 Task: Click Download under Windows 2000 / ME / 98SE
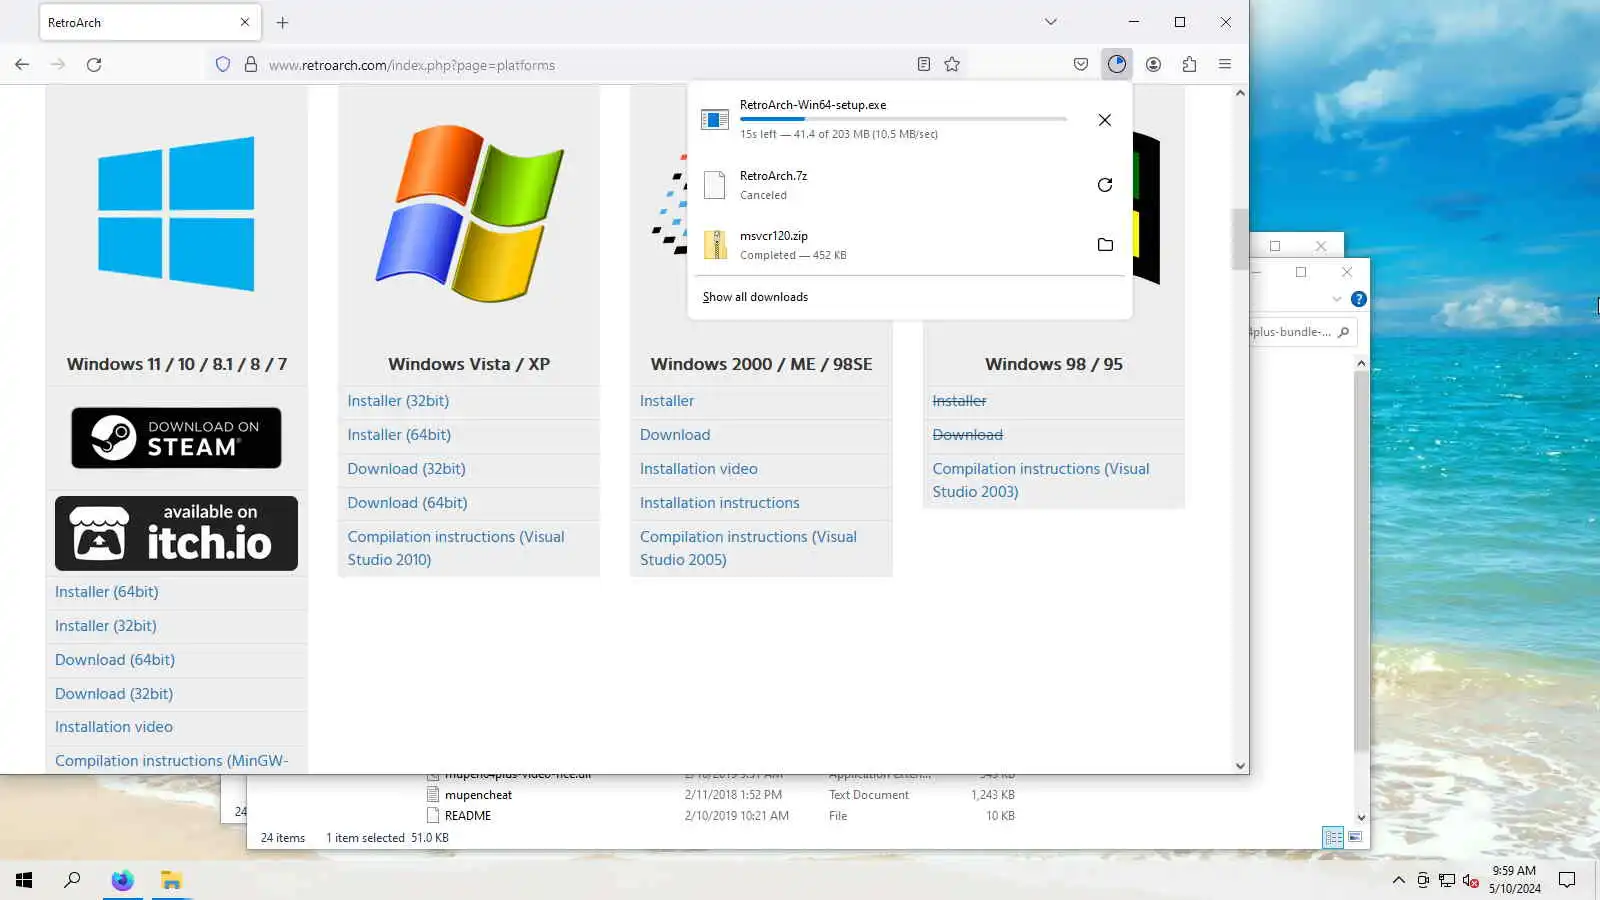click(x=675, y=435)
